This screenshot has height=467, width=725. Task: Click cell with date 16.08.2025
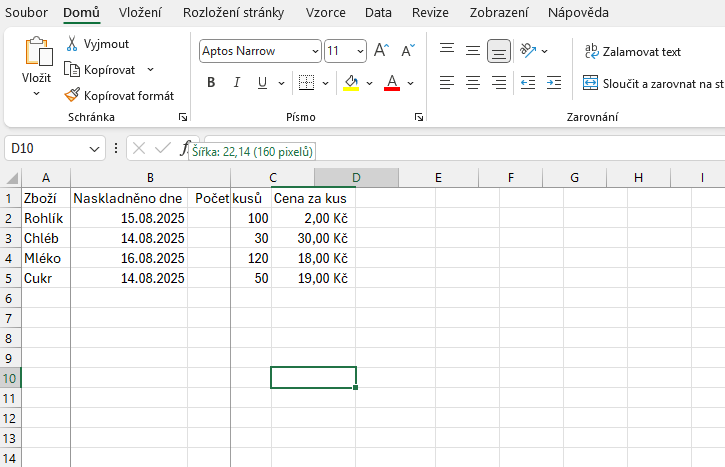[129, 258]
